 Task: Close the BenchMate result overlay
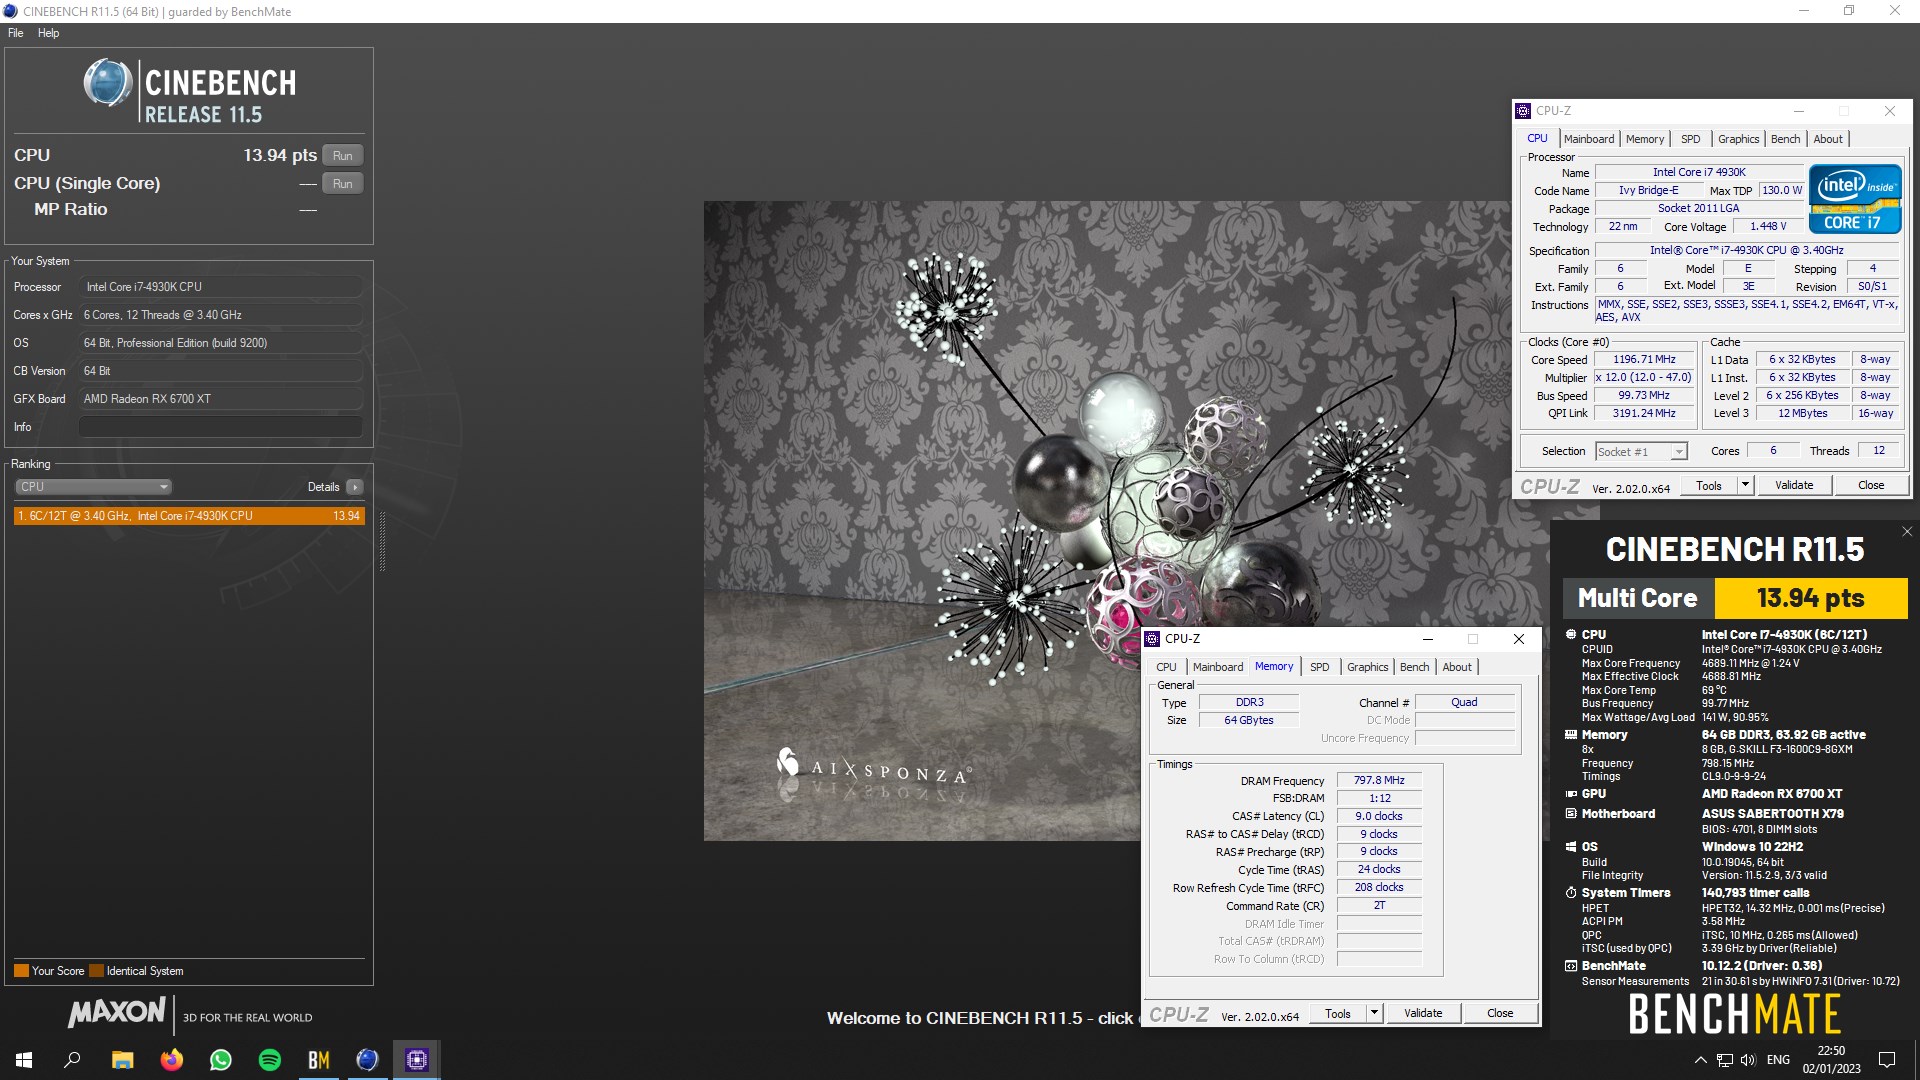[x=1906, y=532]
